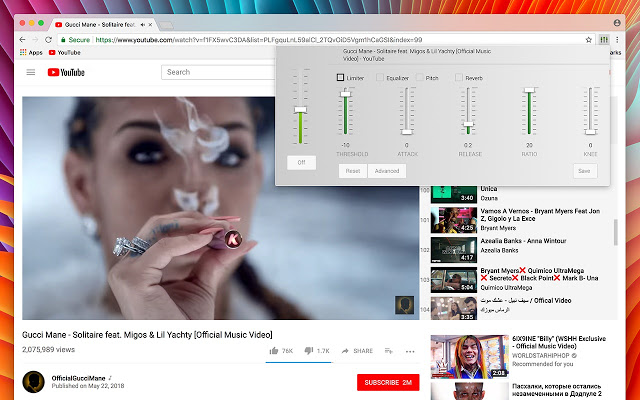Open the Apps grid shortcut
Image resolution: width=640 pixels, height=400 pixels.
(x=31, y=52)
